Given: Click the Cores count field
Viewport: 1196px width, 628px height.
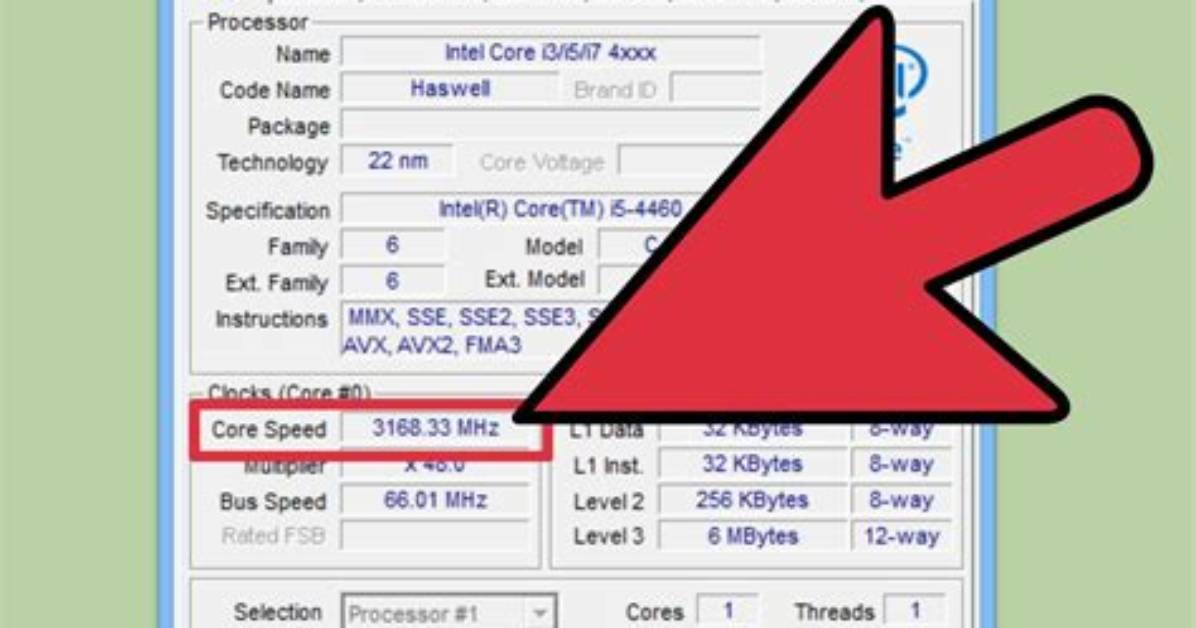Looking at the screenshot, I should coord(728,610).
